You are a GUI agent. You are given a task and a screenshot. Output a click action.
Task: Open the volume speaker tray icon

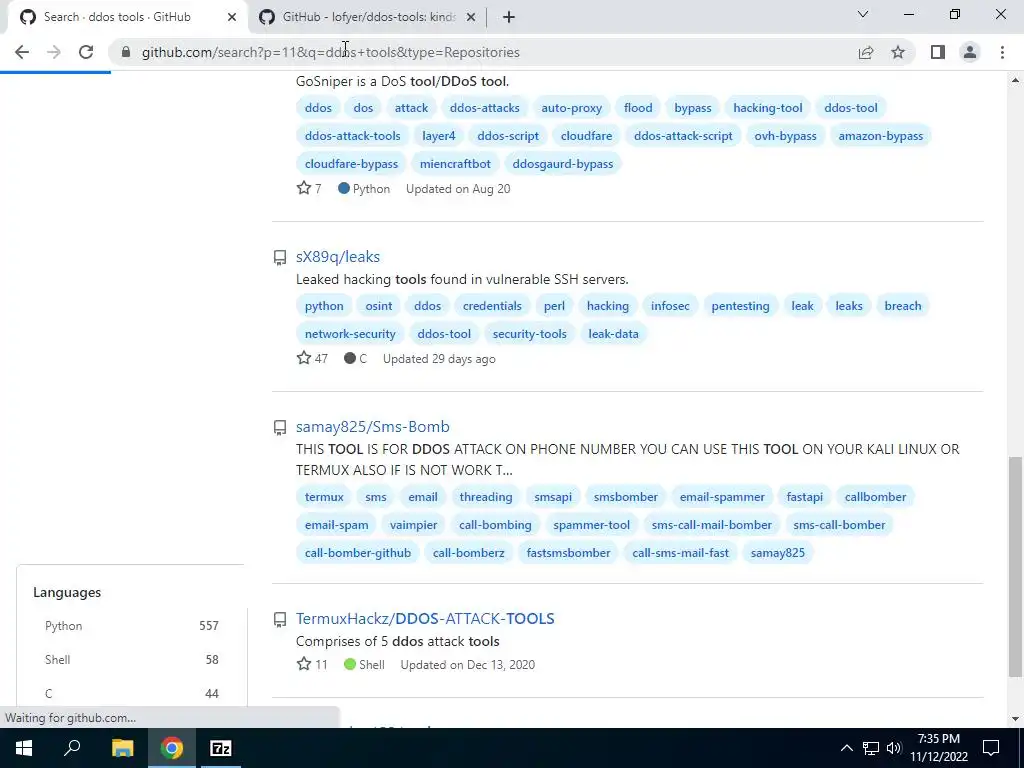893,748
